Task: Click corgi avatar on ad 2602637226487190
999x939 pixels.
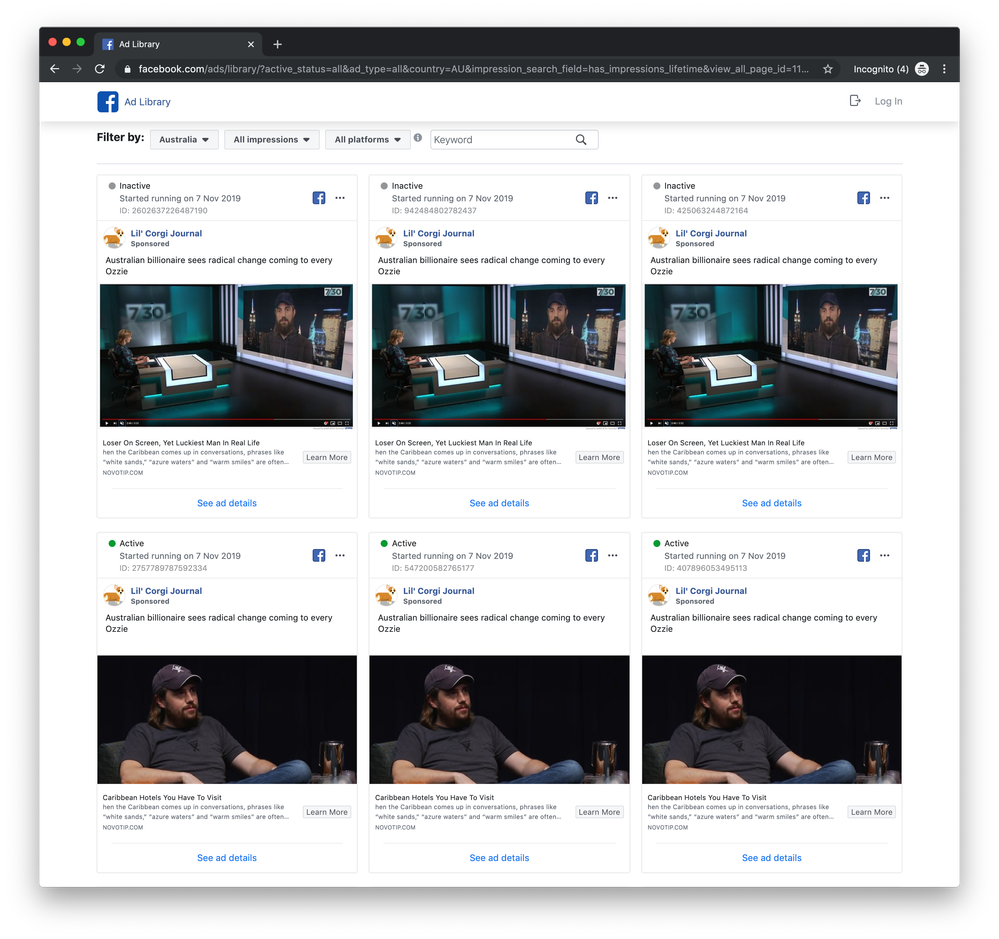Action: (113, 238)
